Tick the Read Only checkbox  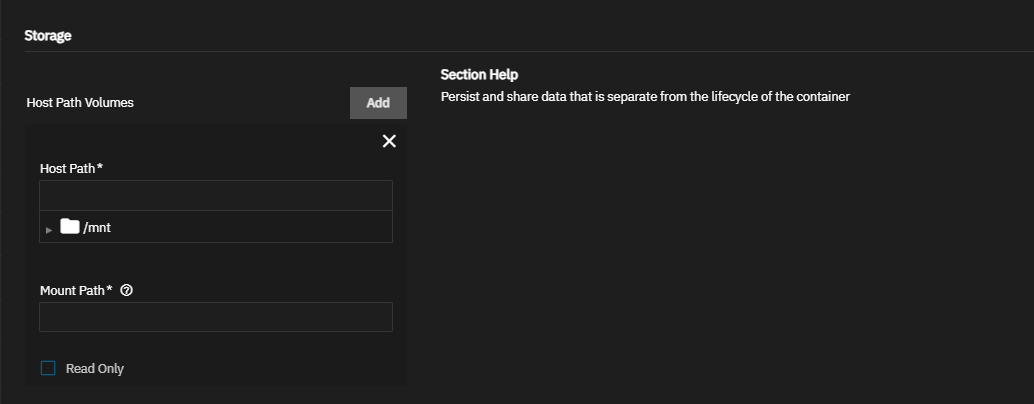pyautogui.click(x=48, y=368)
